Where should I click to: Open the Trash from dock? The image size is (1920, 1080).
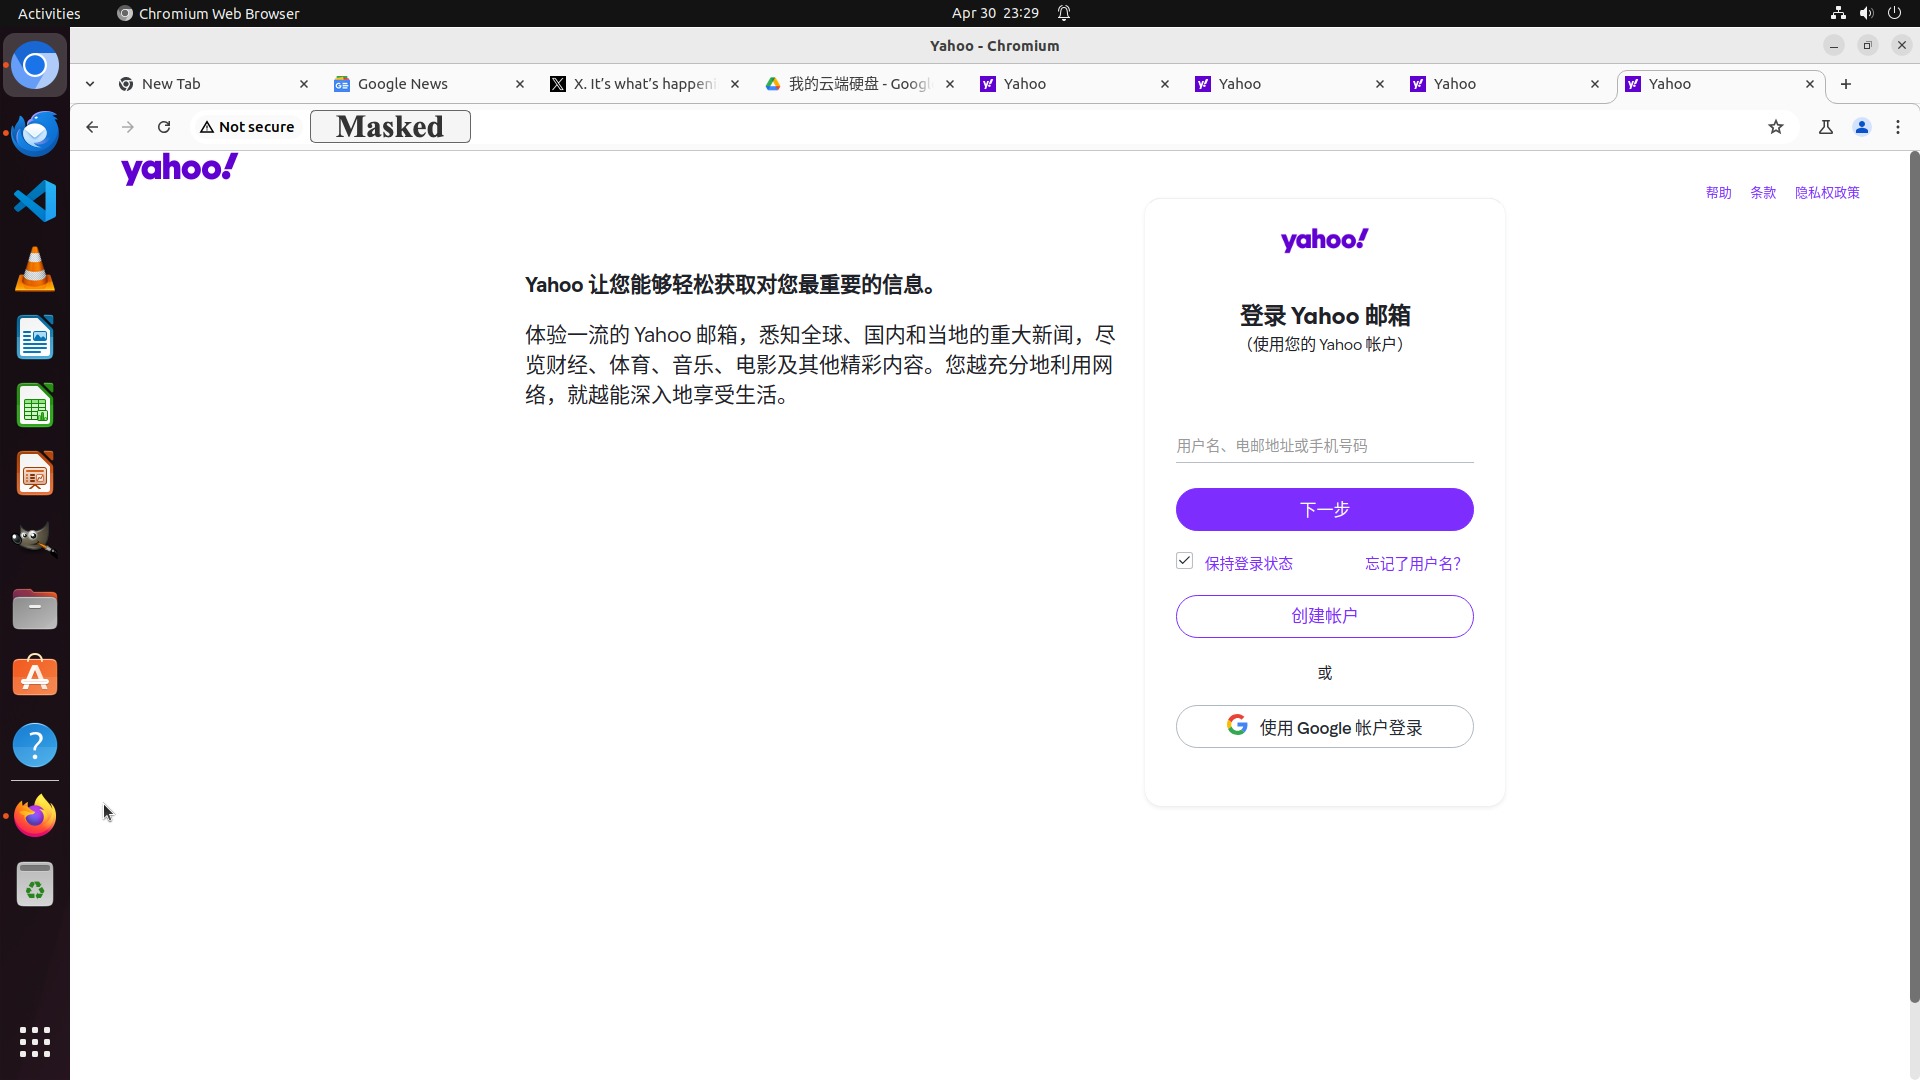click(x=35, y=884)
